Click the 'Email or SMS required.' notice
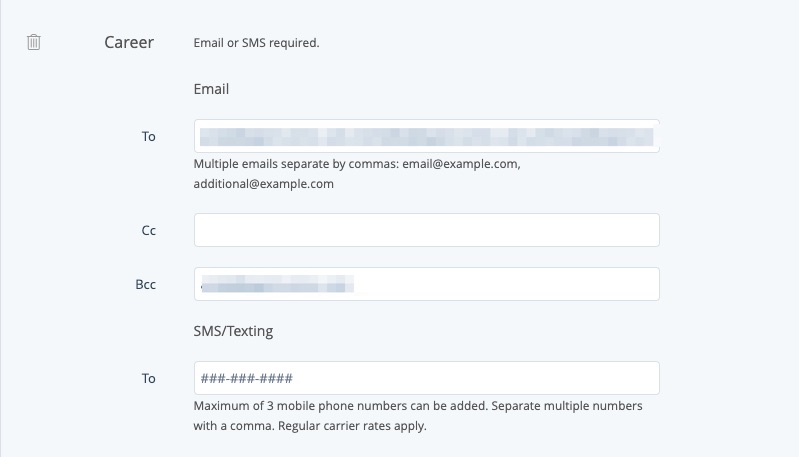The image size is (799, 457). coord(256,43)
